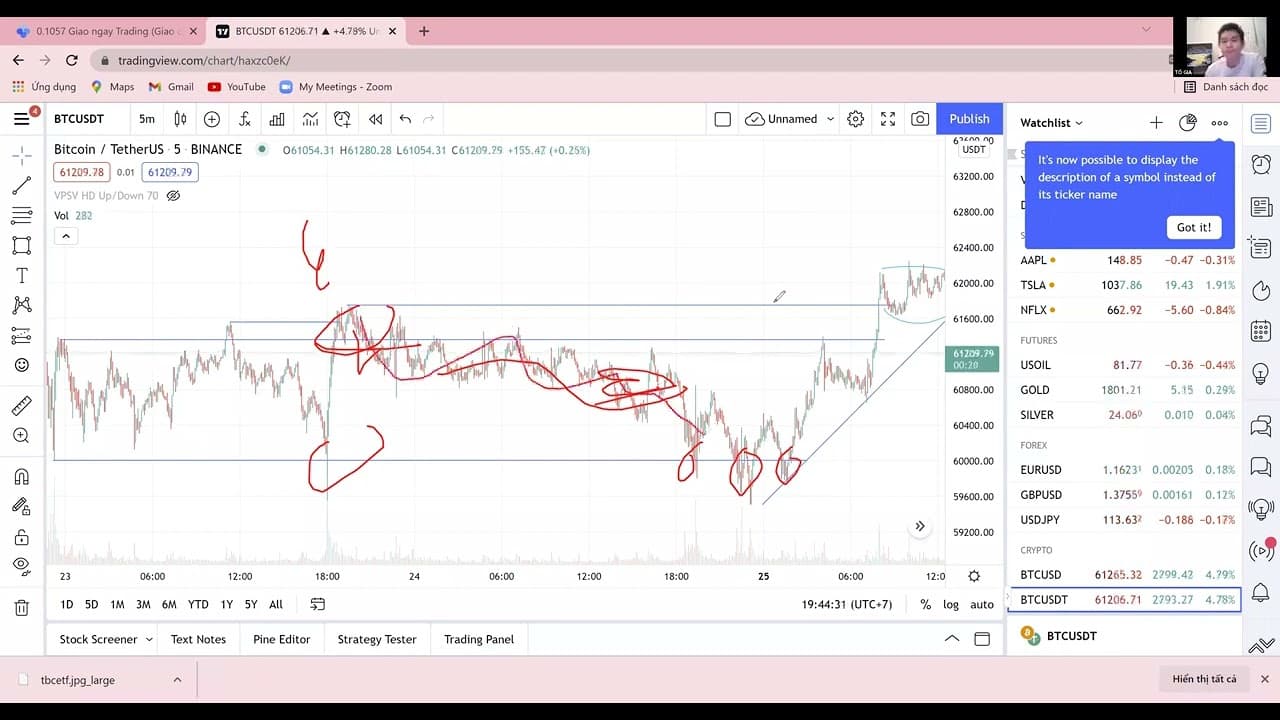
Task: Show the VPSV HD Up/Down indicator
Action: (x=173, y=196)
